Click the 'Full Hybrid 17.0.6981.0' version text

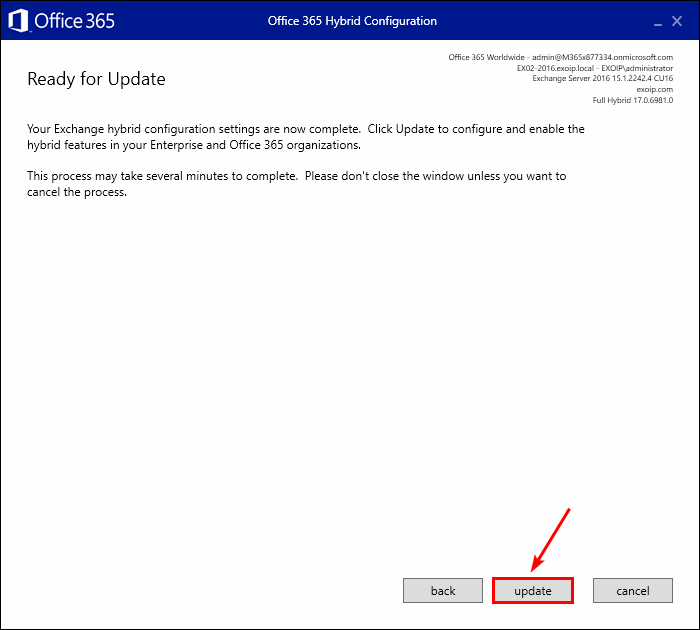point(633,100)
